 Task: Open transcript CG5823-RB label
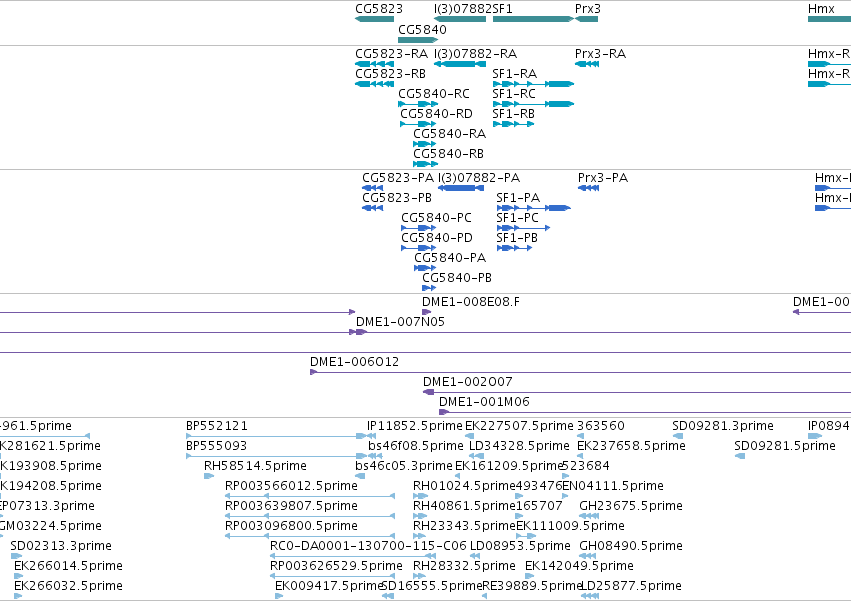[390, 74]
